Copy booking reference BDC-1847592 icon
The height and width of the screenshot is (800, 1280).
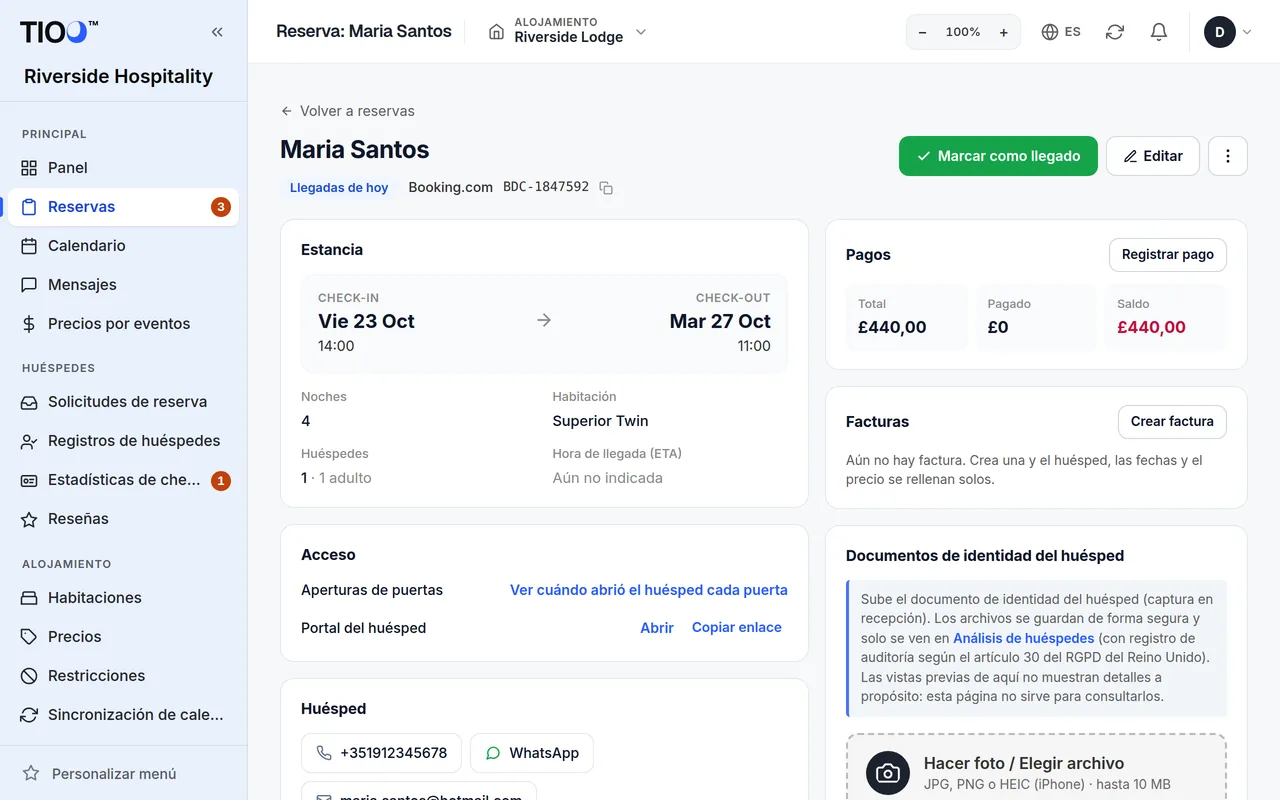[x=606, y=188]
